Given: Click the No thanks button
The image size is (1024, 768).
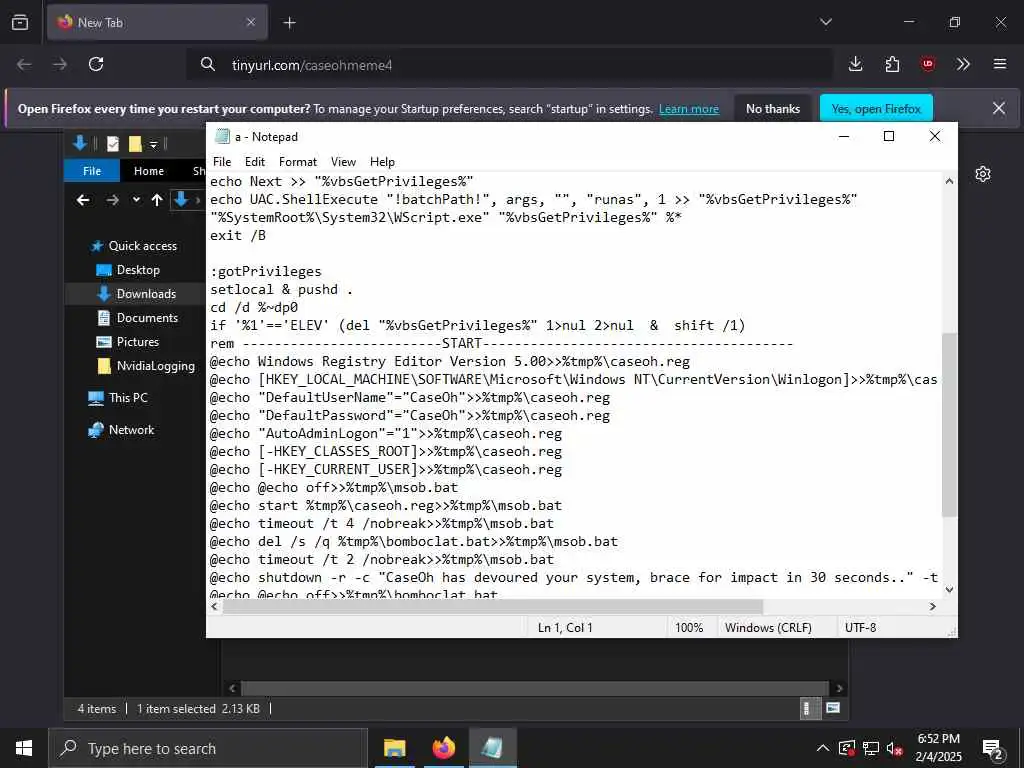Looking at the screenshot, I should pyautogui.click(x=773, y=109).
